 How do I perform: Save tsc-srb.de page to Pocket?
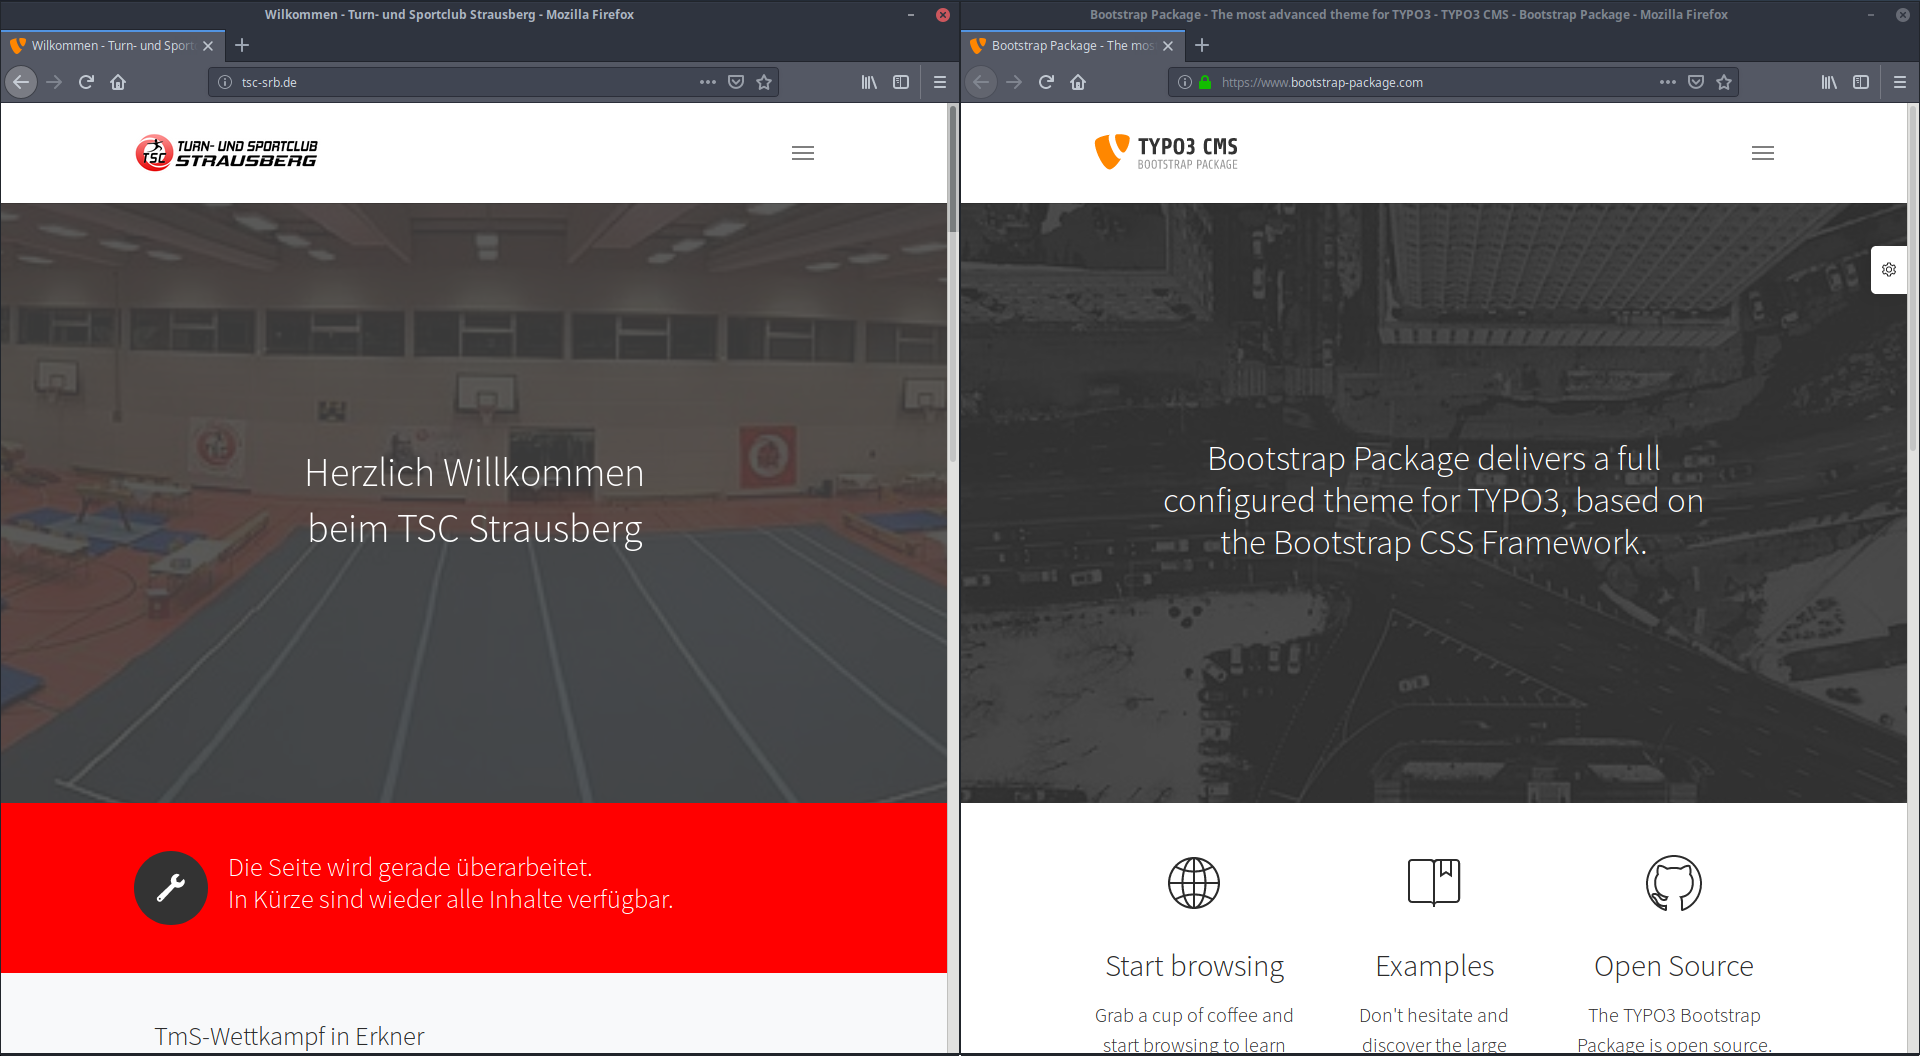click(x=736, y=82)
